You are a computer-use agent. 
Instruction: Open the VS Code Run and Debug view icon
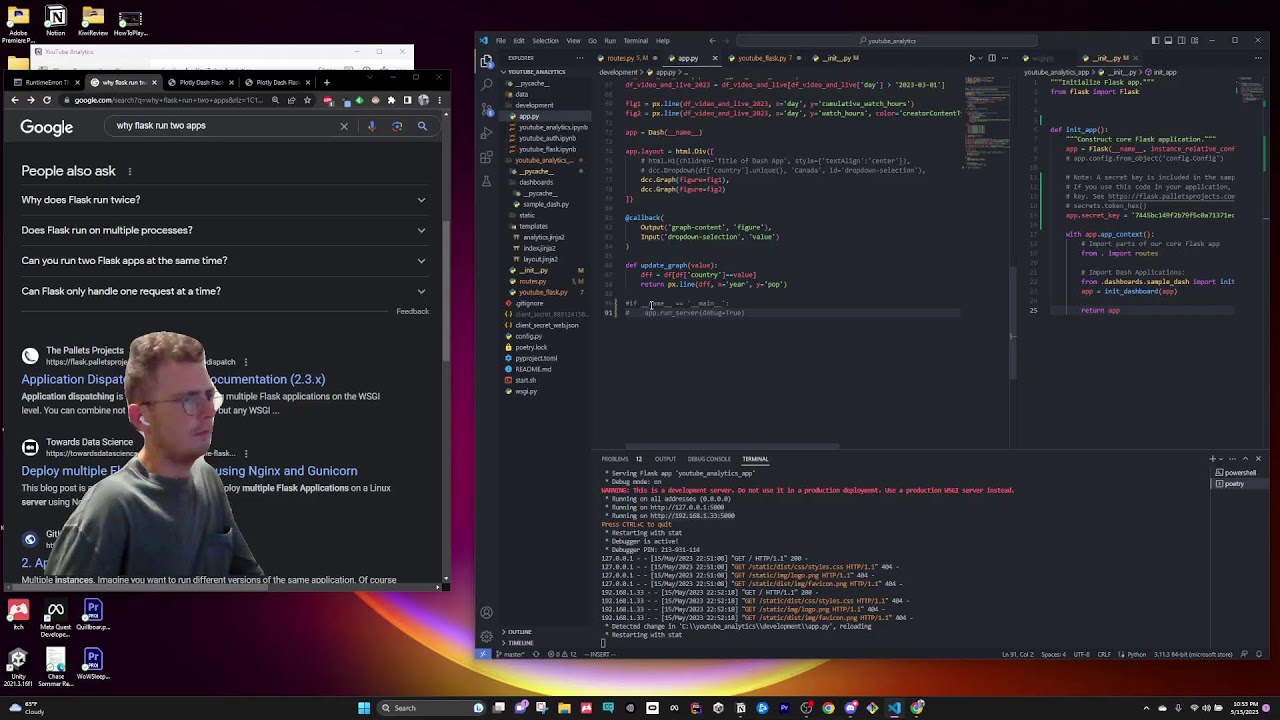click(x=487, y=133)
